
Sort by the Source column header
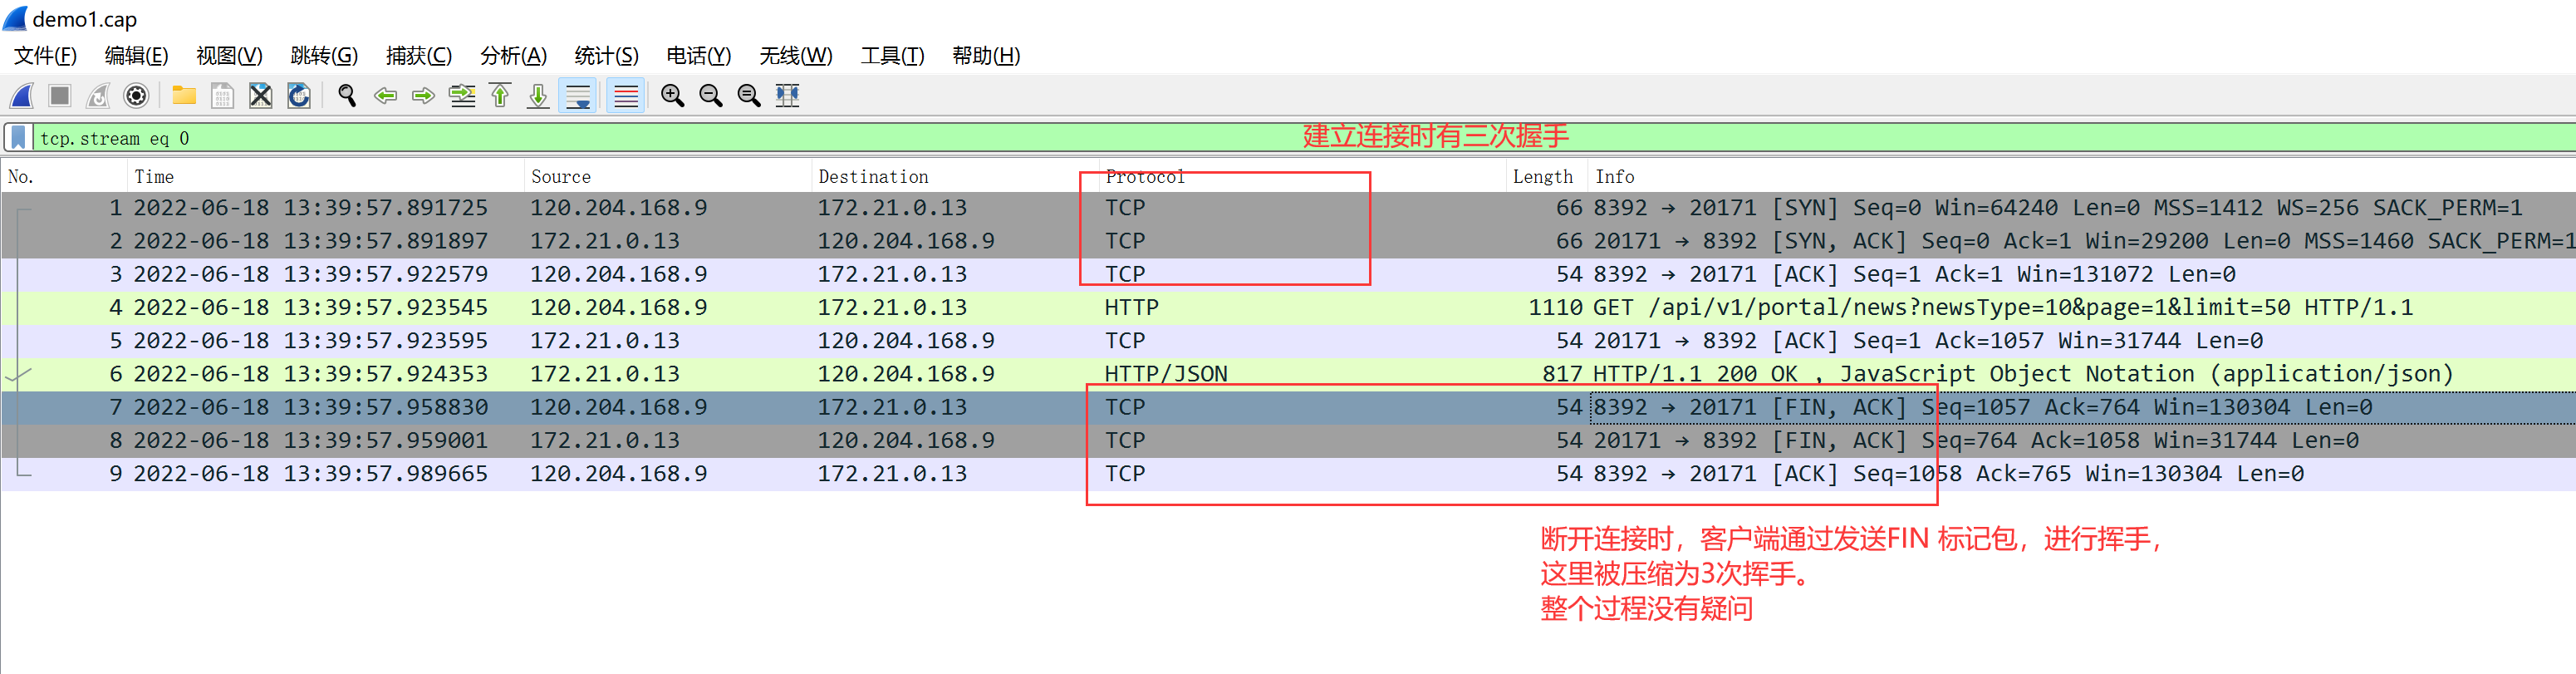pos(668,177)
